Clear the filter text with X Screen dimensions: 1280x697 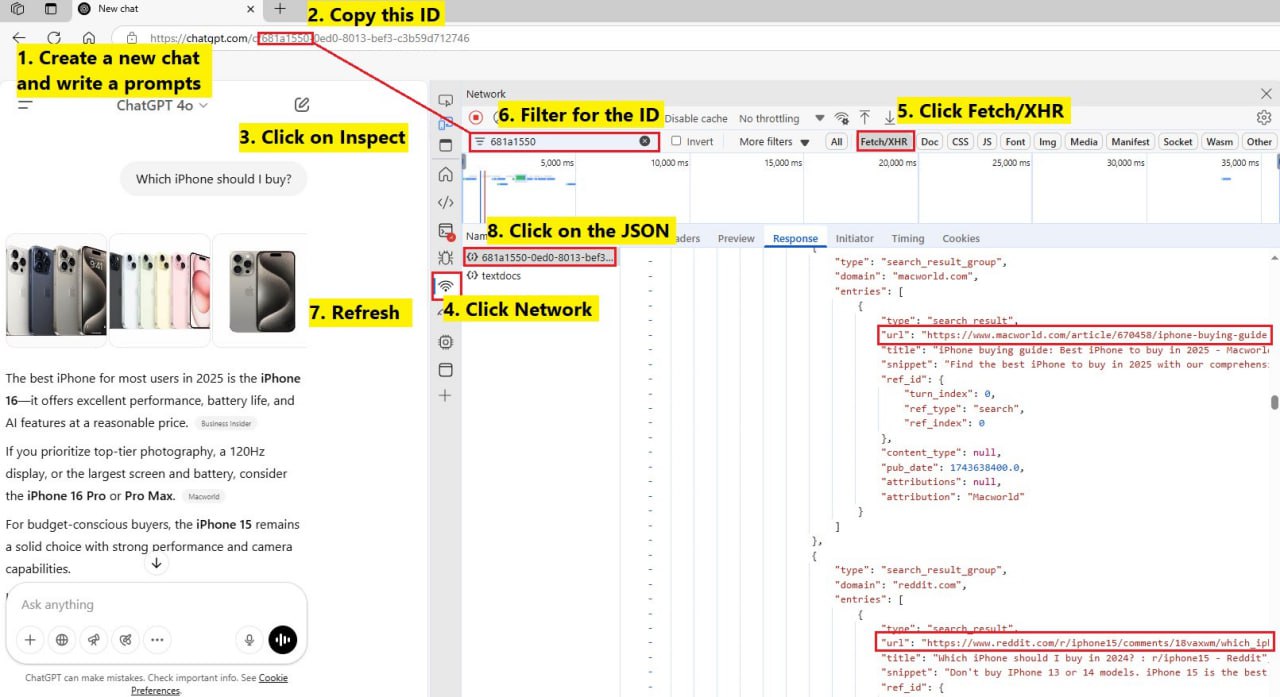click(x=645, y=142)
